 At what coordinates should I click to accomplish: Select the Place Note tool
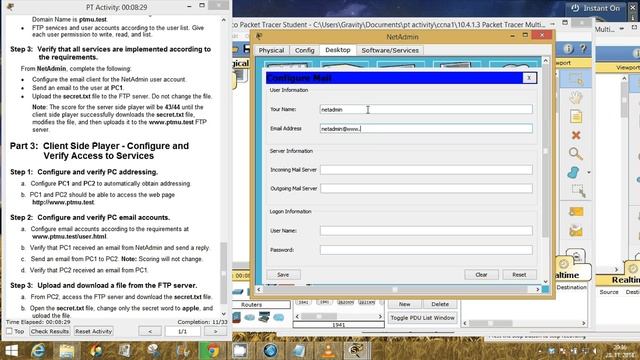[576, 117]
